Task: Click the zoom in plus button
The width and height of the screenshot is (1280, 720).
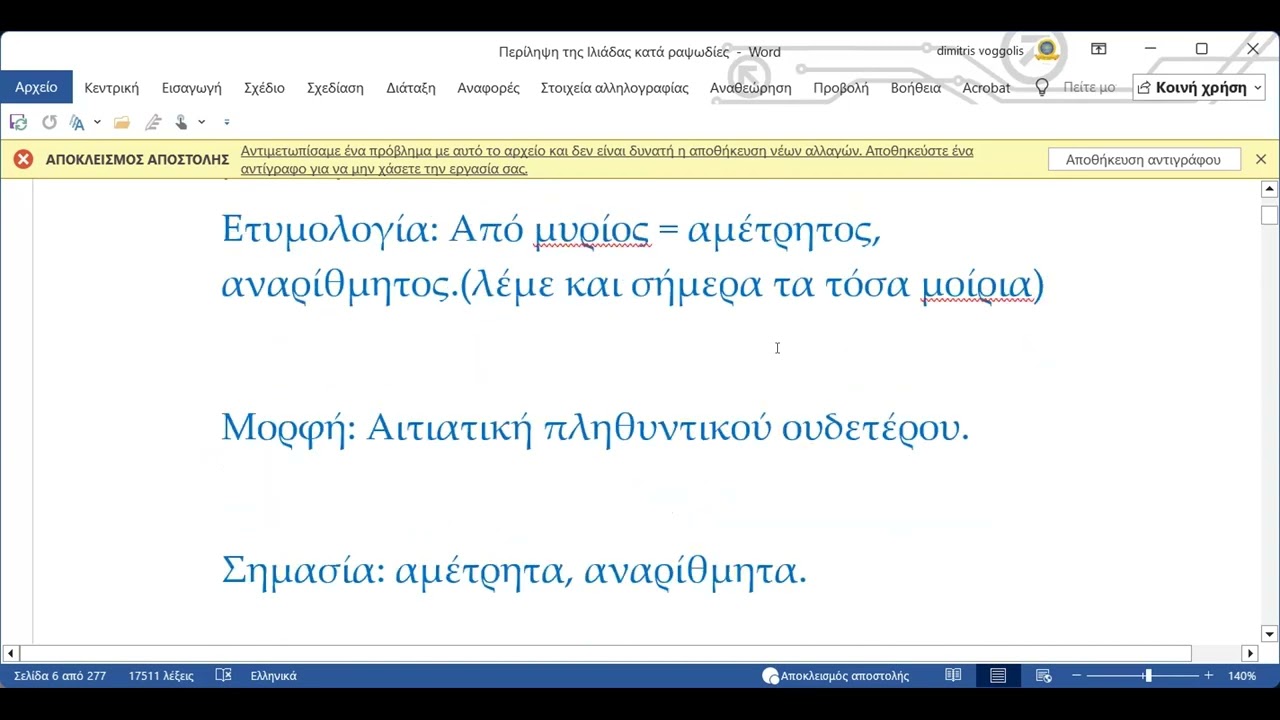Action: coord(1208,676)
